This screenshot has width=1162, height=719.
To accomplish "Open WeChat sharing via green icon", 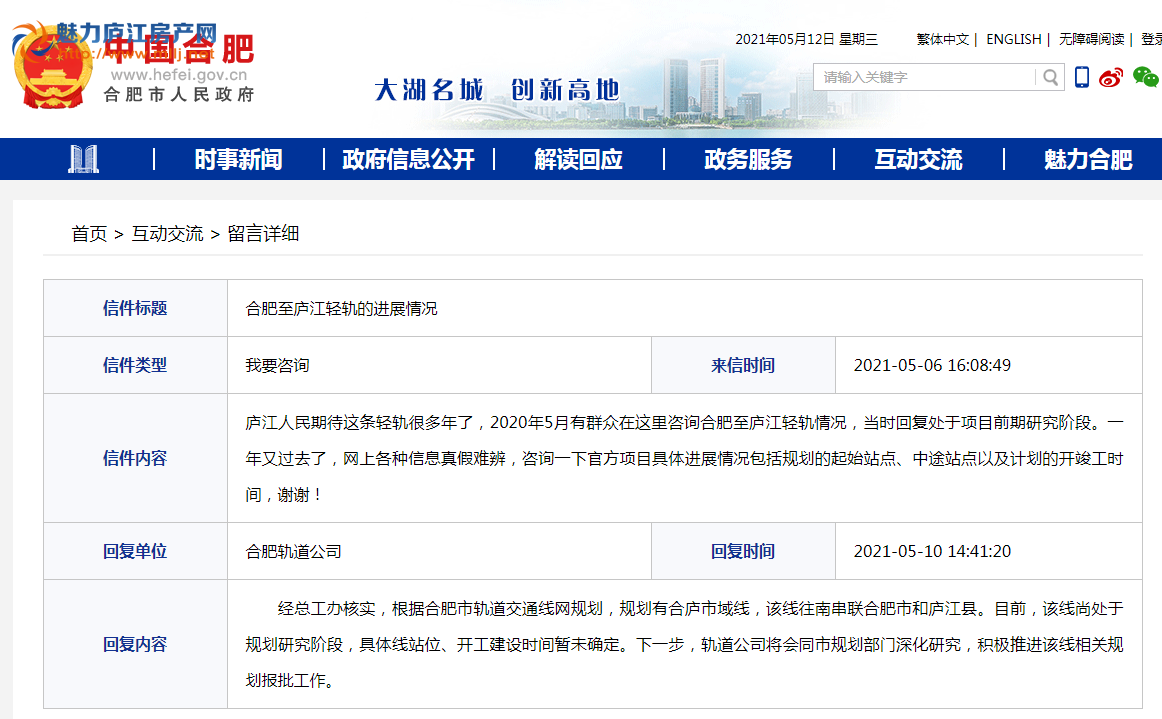I will [x=1143, y=76].
